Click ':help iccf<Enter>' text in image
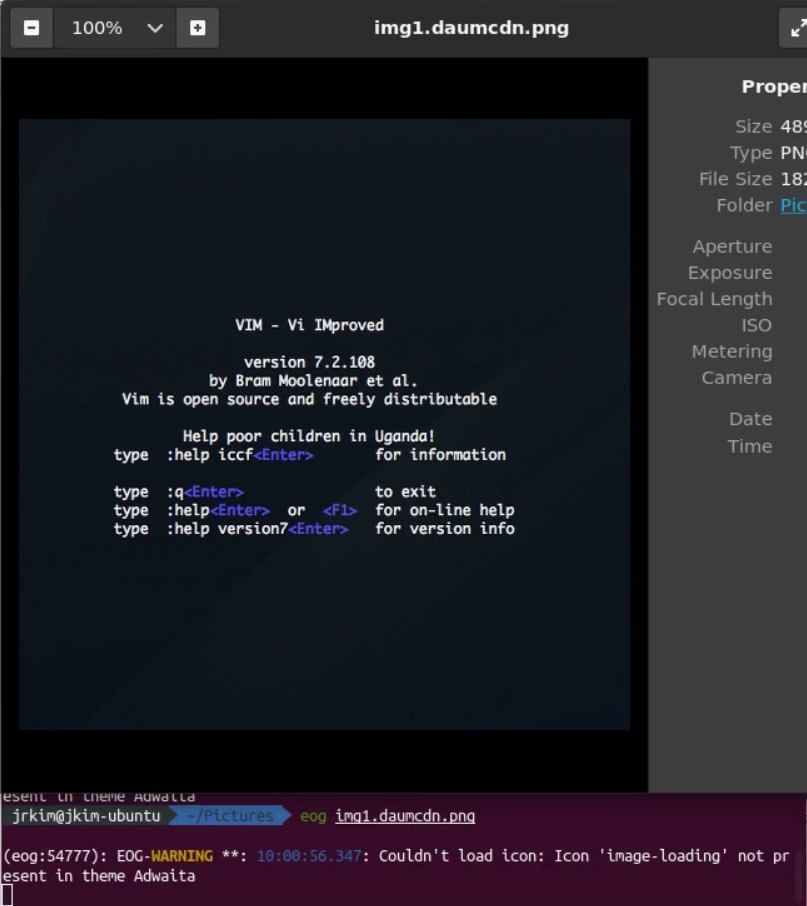This screenshot has height=906, width=807. pos(240,455)
